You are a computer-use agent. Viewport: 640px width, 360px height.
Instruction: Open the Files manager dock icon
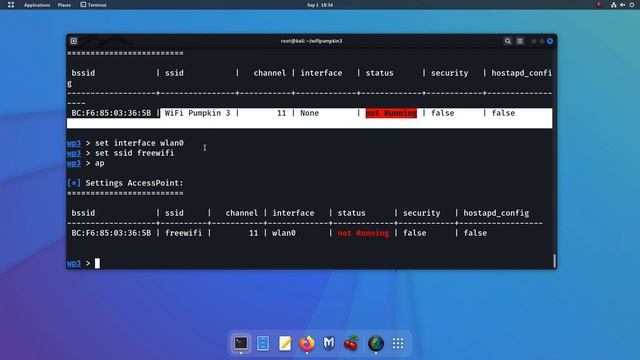pos(263,343)
